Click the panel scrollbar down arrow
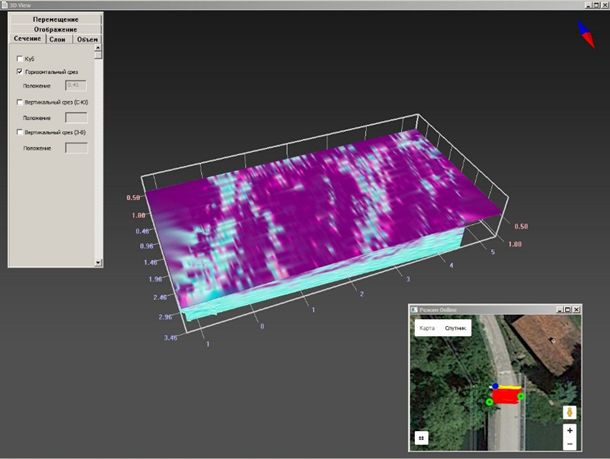Image resolution: width=610 pixels, height=459 pixels. [98, 262]
